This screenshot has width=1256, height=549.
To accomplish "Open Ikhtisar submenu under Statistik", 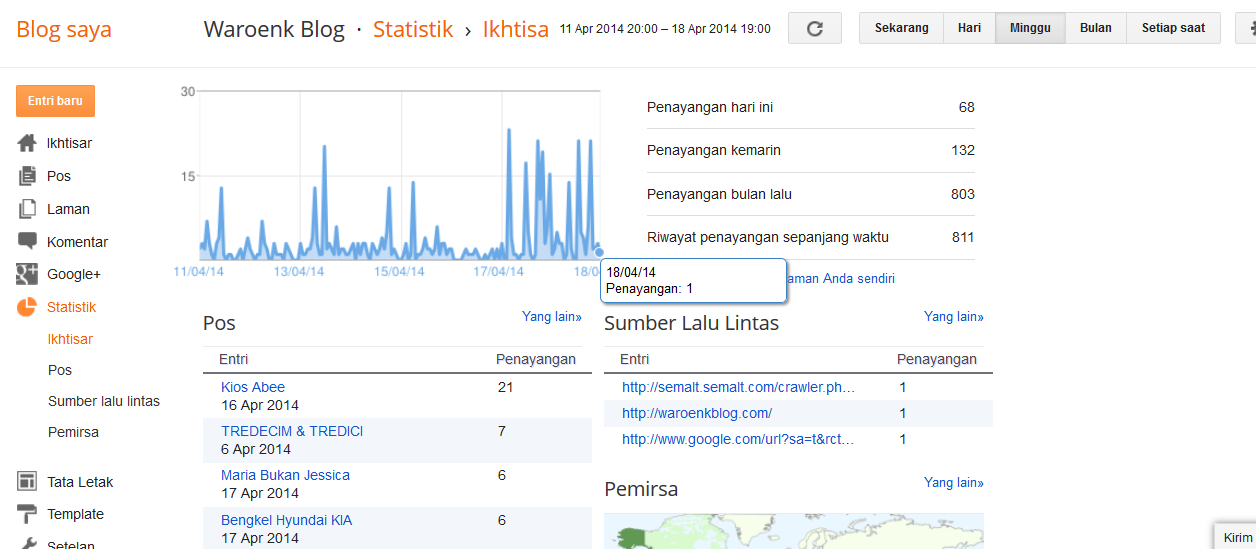I will pos(70,339).
